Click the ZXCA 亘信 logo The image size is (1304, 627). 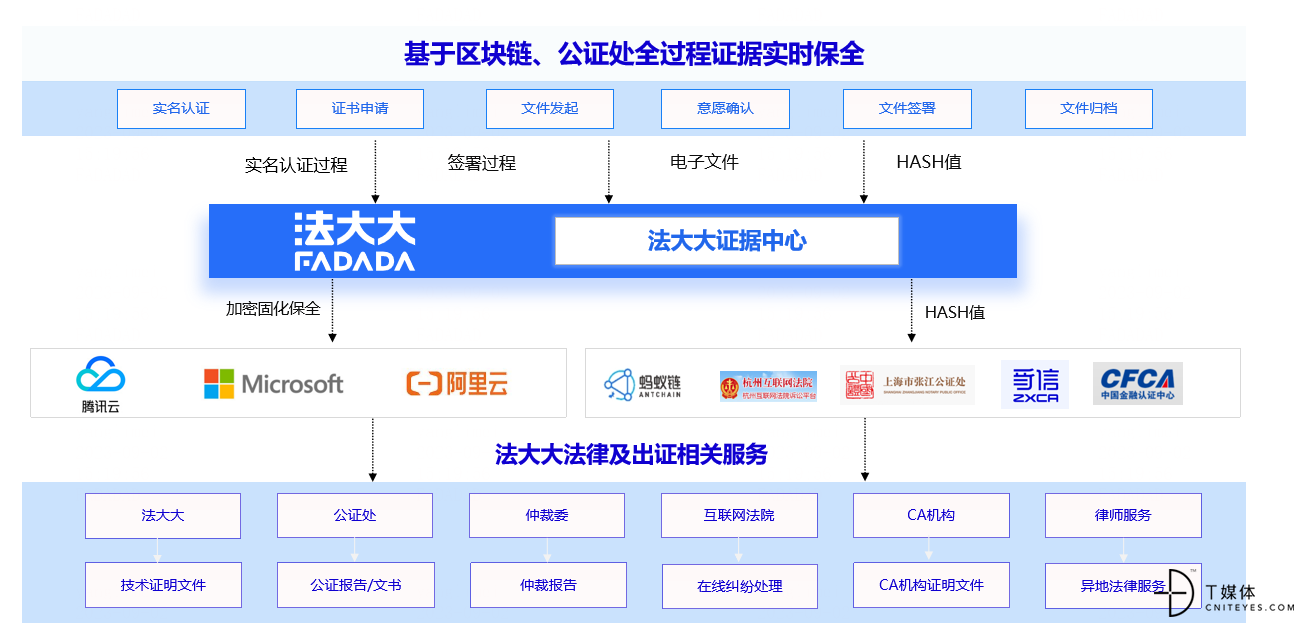tap(1035, 384)
